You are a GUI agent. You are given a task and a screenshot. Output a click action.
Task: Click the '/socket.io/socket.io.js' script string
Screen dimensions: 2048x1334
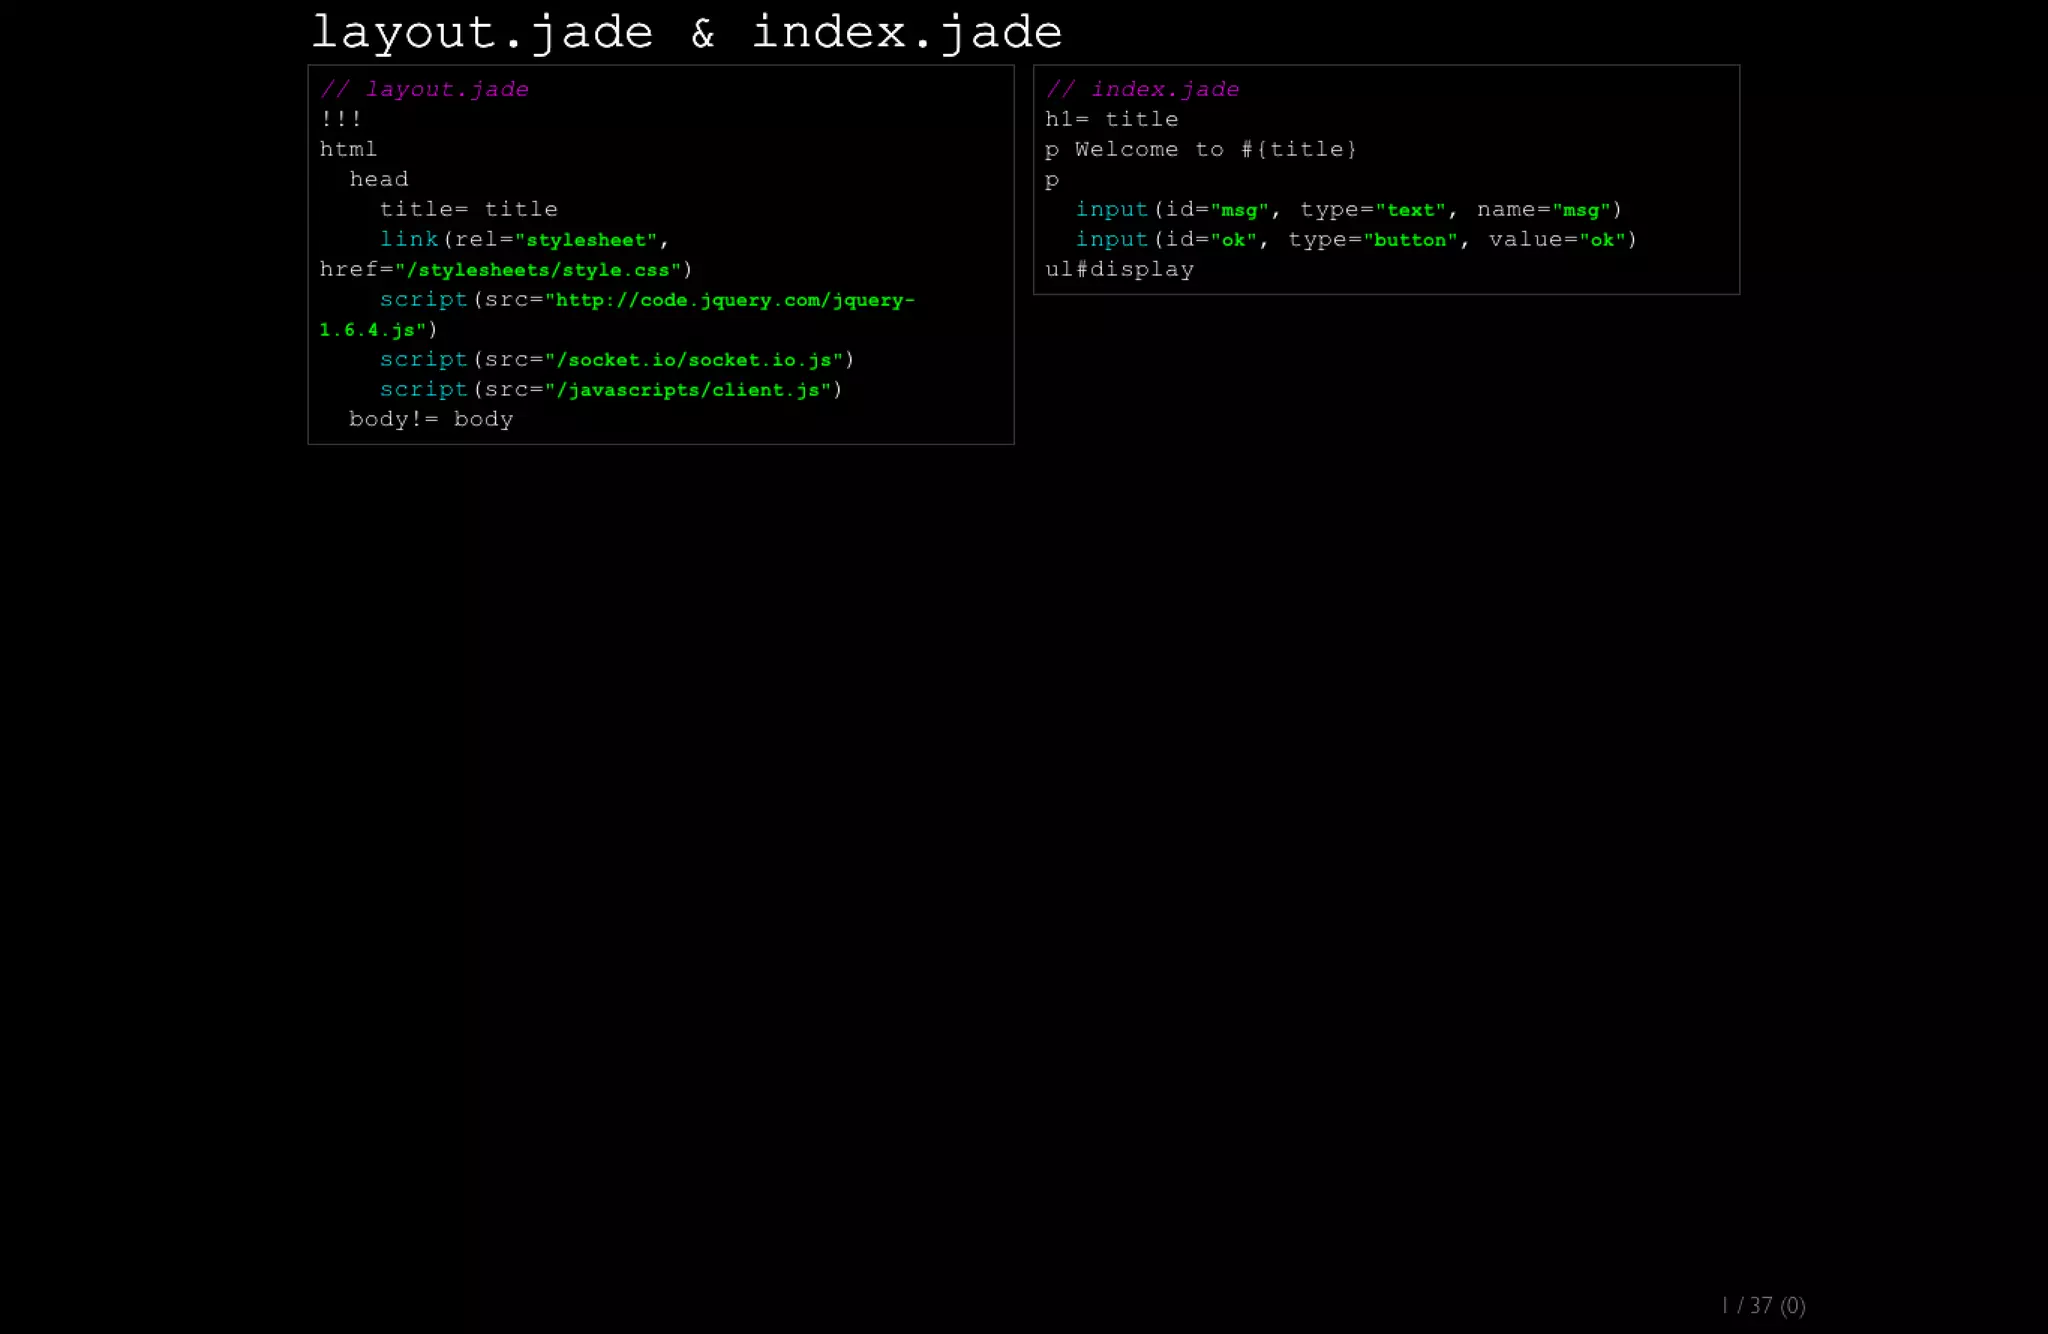pyautogui.click(x=694, y=360)
